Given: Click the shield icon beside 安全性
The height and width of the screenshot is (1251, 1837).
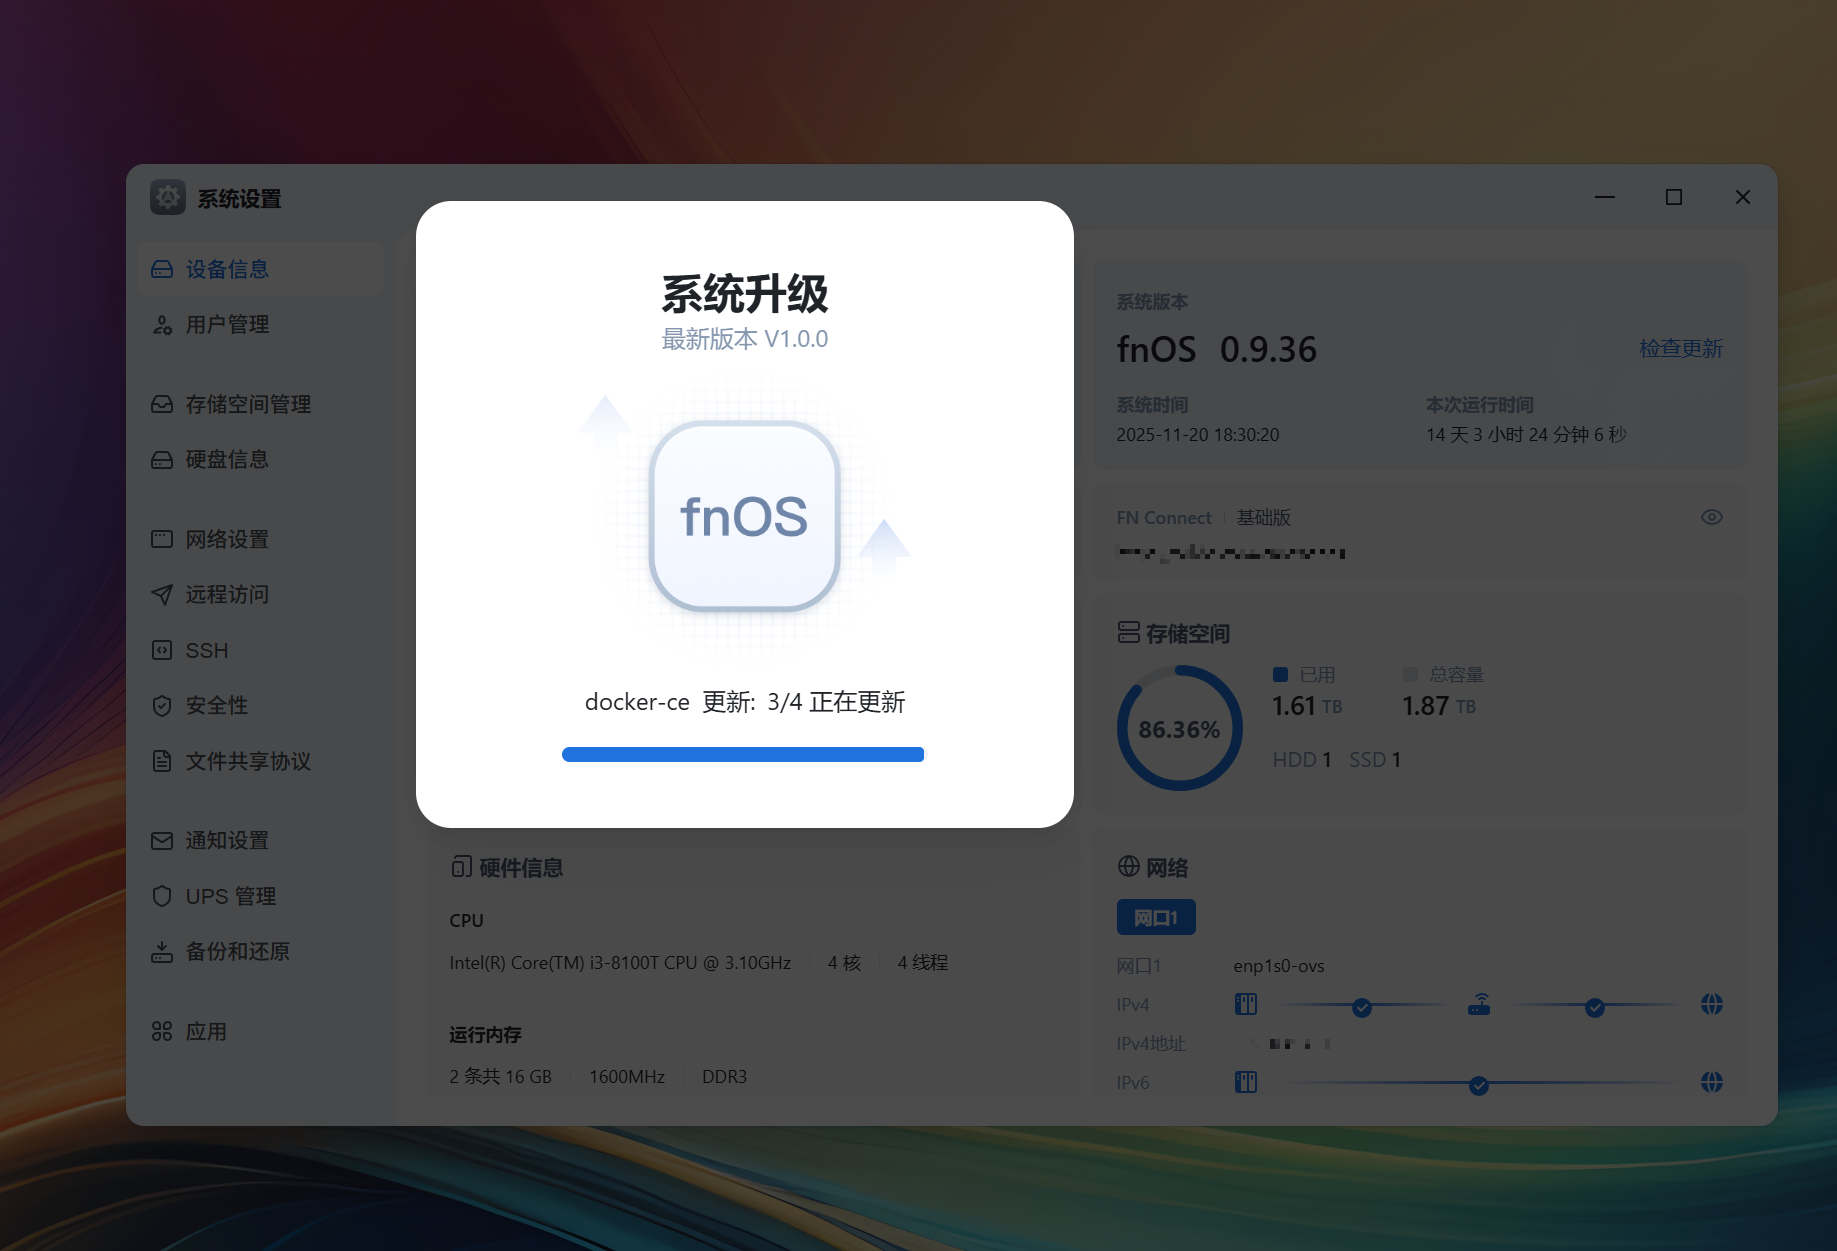Looking at the screenshot, I should tap(162, 706).
